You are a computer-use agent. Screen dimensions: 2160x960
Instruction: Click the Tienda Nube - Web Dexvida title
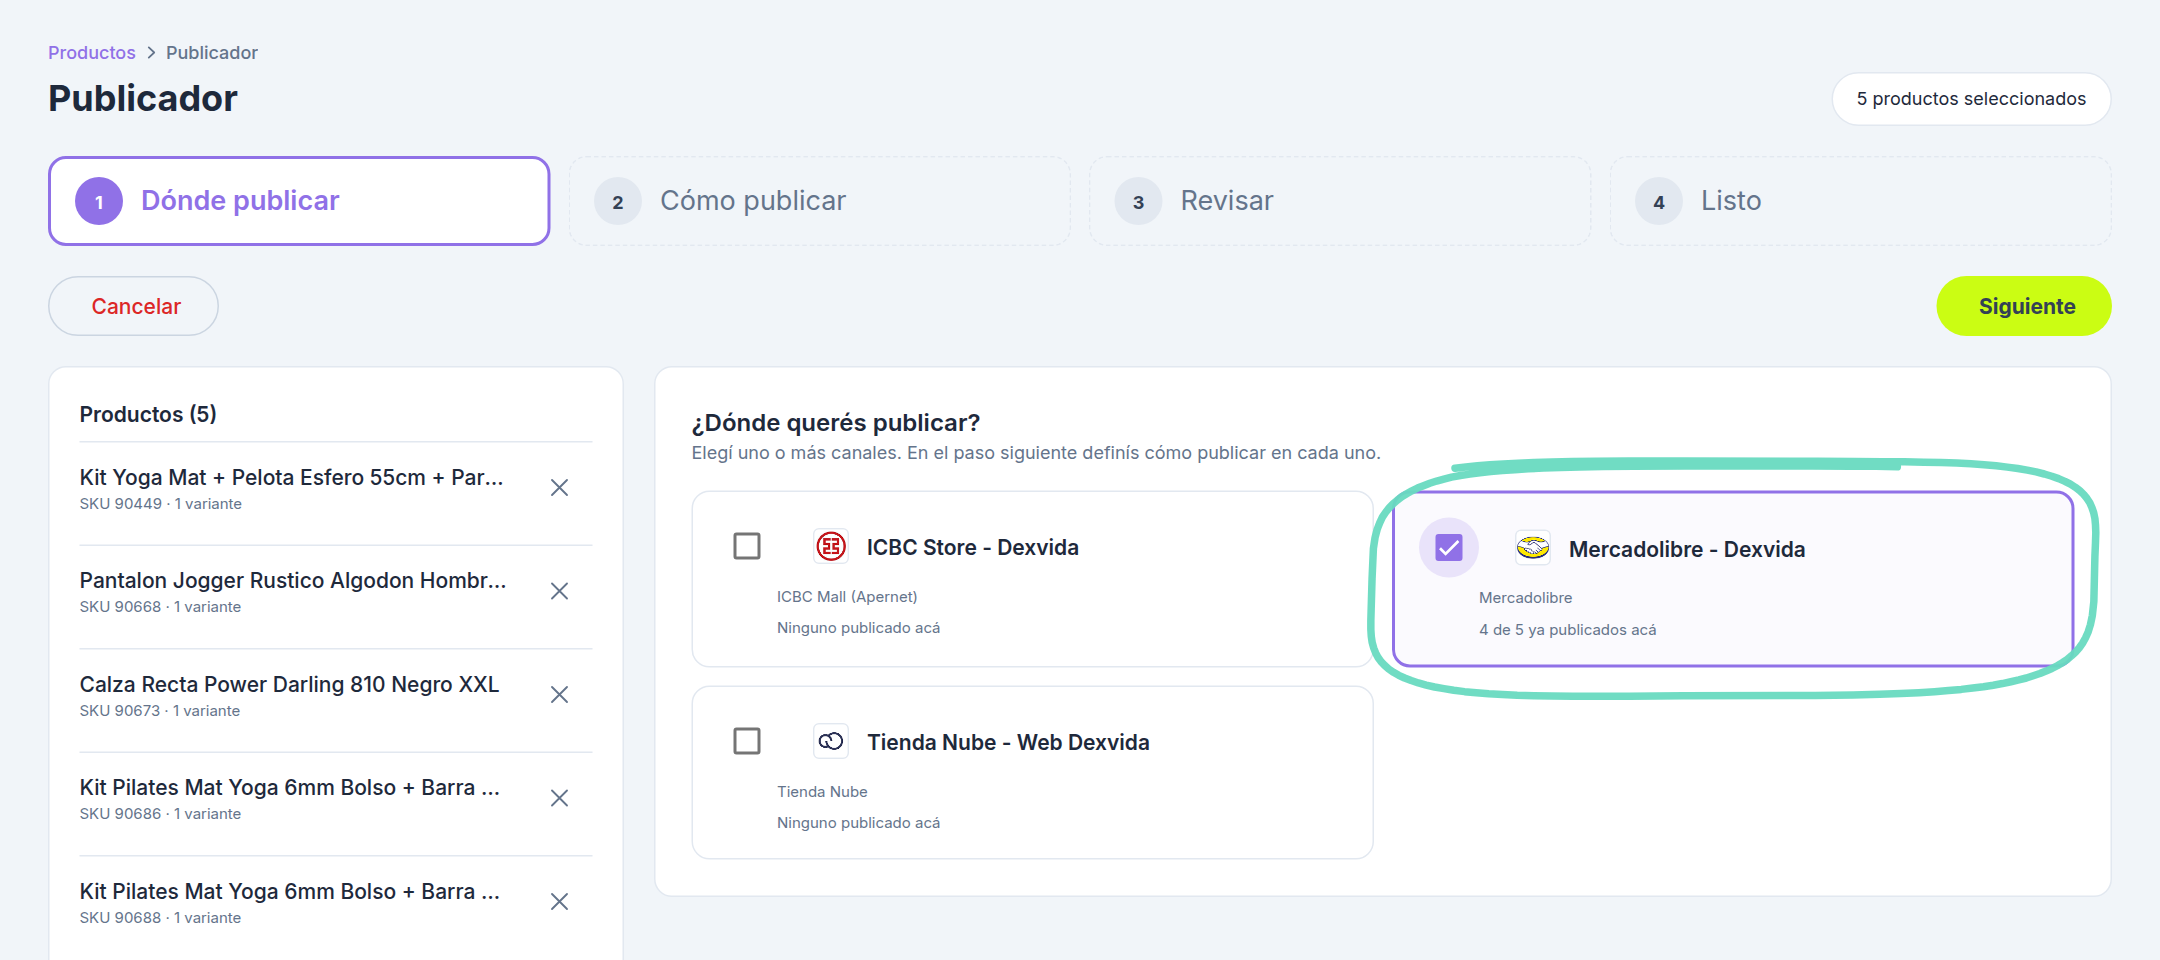[x=1008, y=742]
